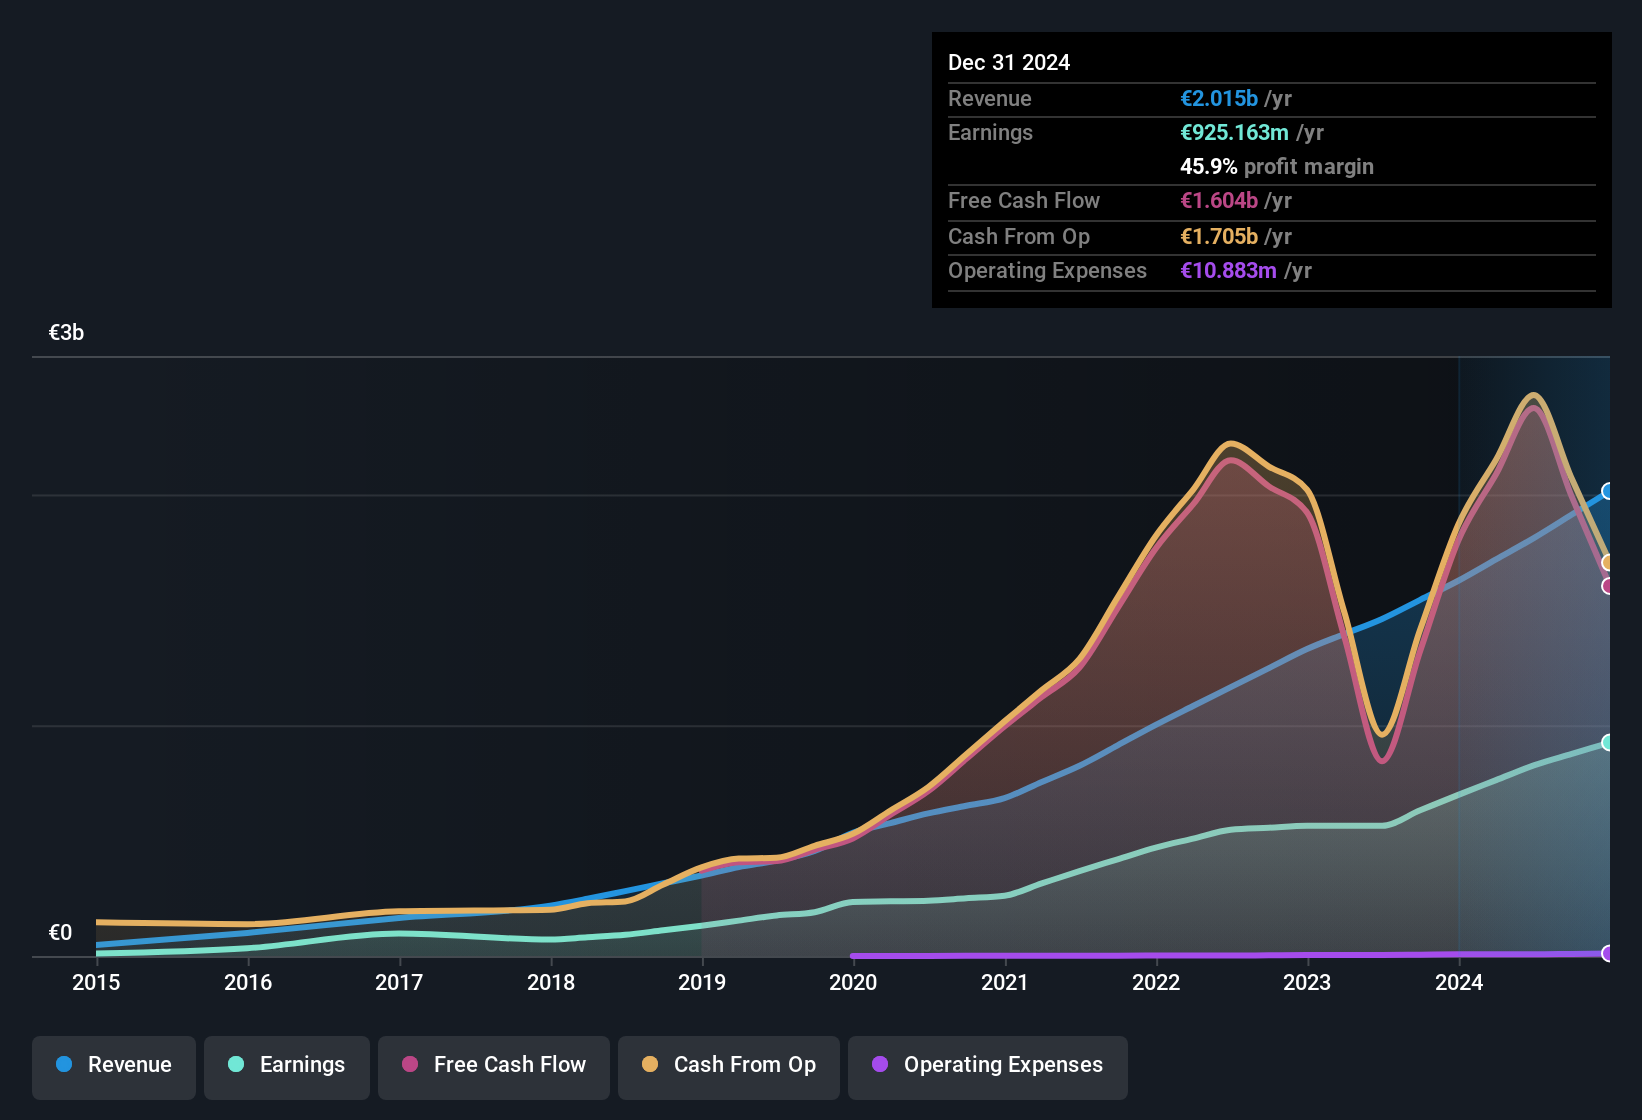Click the Operating Expenses endpoint marker
This screenshot has height=1120, width=1642.
tap(1608, 955)
